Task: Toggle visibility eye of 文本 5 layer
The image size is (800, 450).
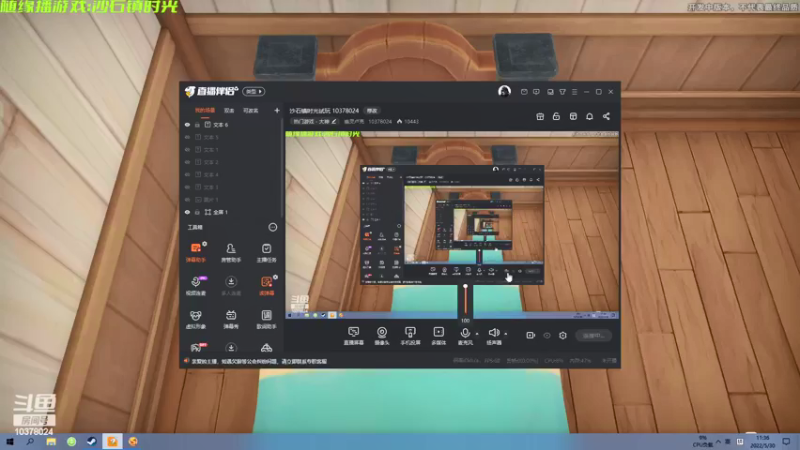Action: pyautogui.click(x=187, y=137)
